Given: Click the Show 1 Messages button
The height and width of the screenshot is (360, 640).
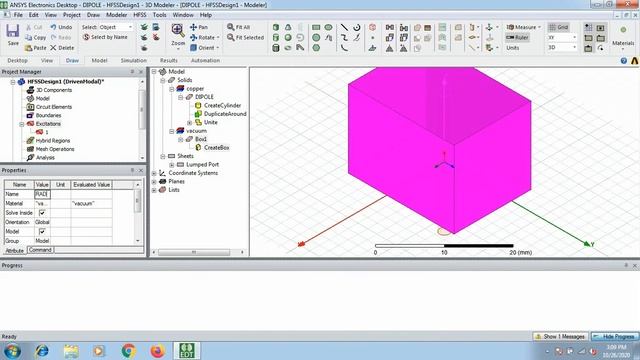Looking at the screenshot, I should [x=560, y=337].
